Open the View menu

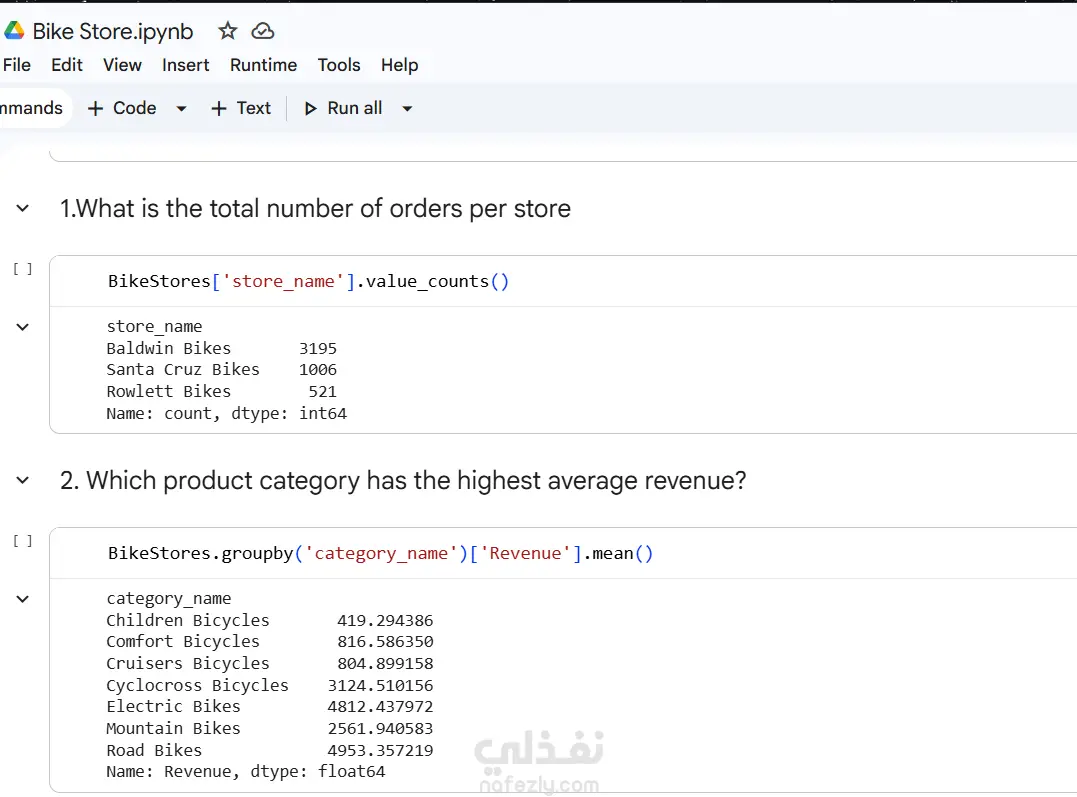pyautogui.click(x=122, y=65)
